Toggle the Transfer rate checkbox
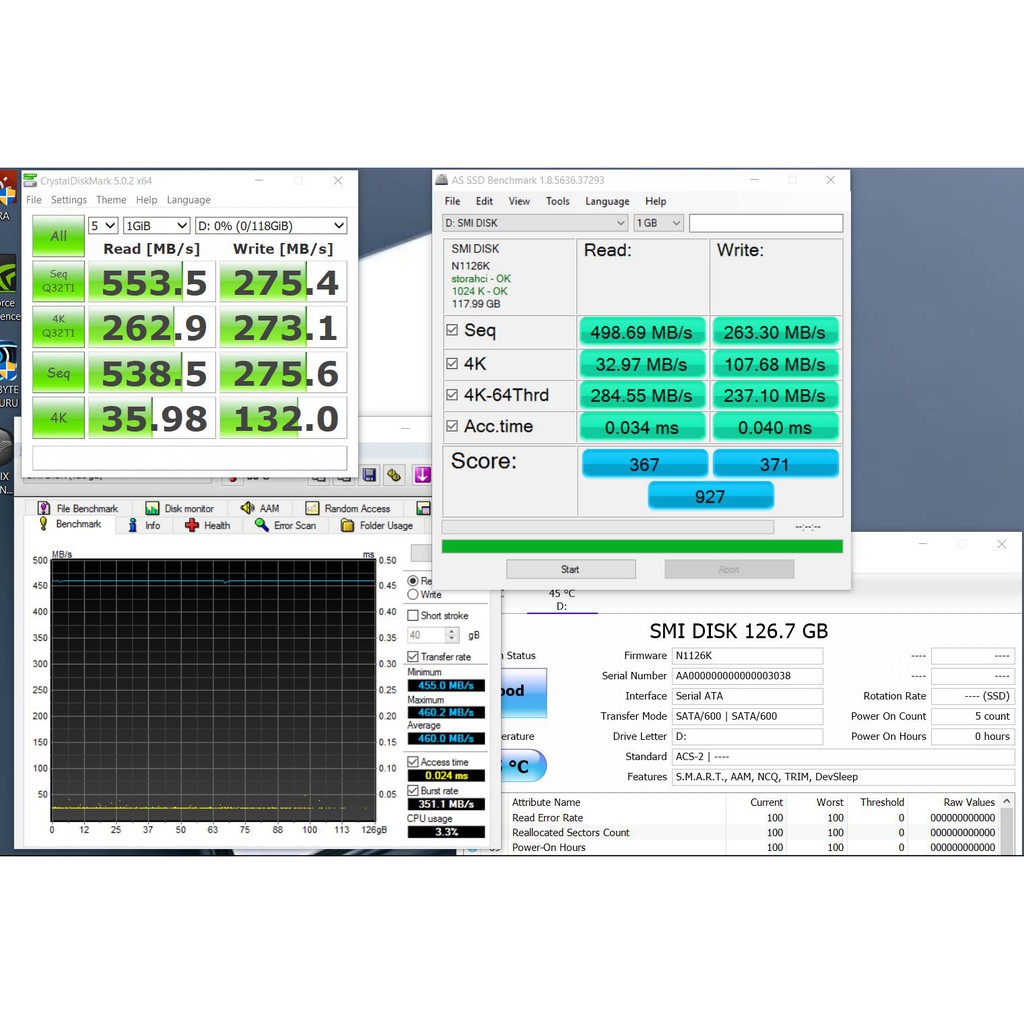The width and height of the screenshot is (1024, 1024). click(413, 656)
